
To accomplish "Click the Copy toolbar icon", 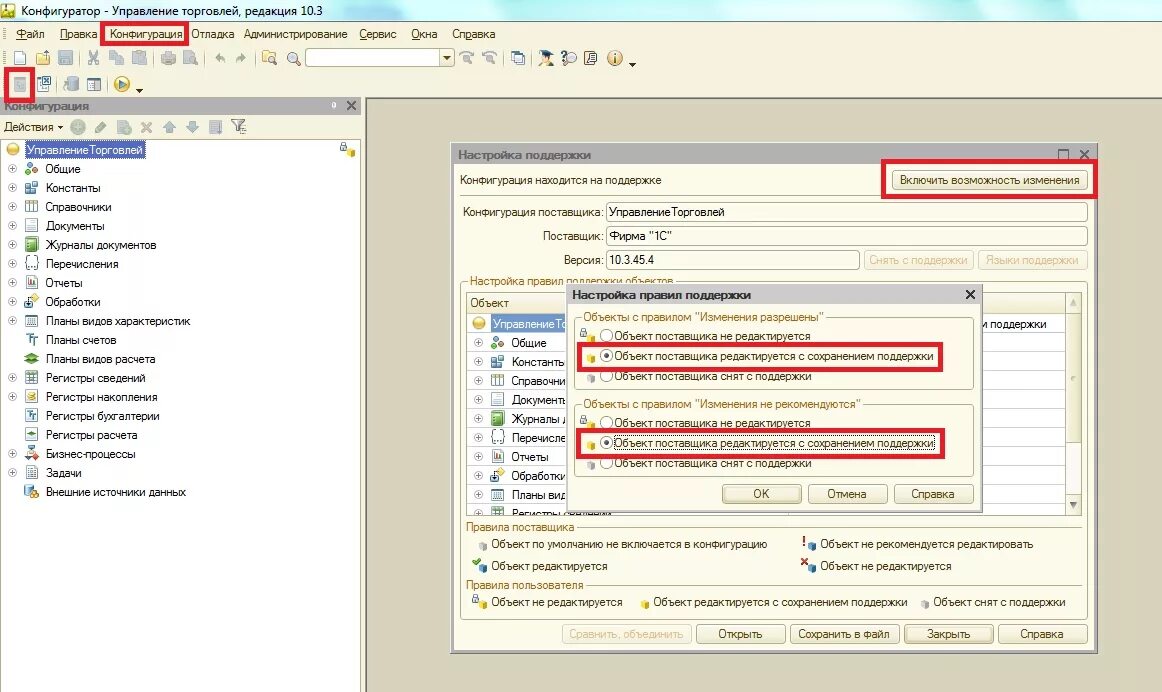I will point(116,58).
